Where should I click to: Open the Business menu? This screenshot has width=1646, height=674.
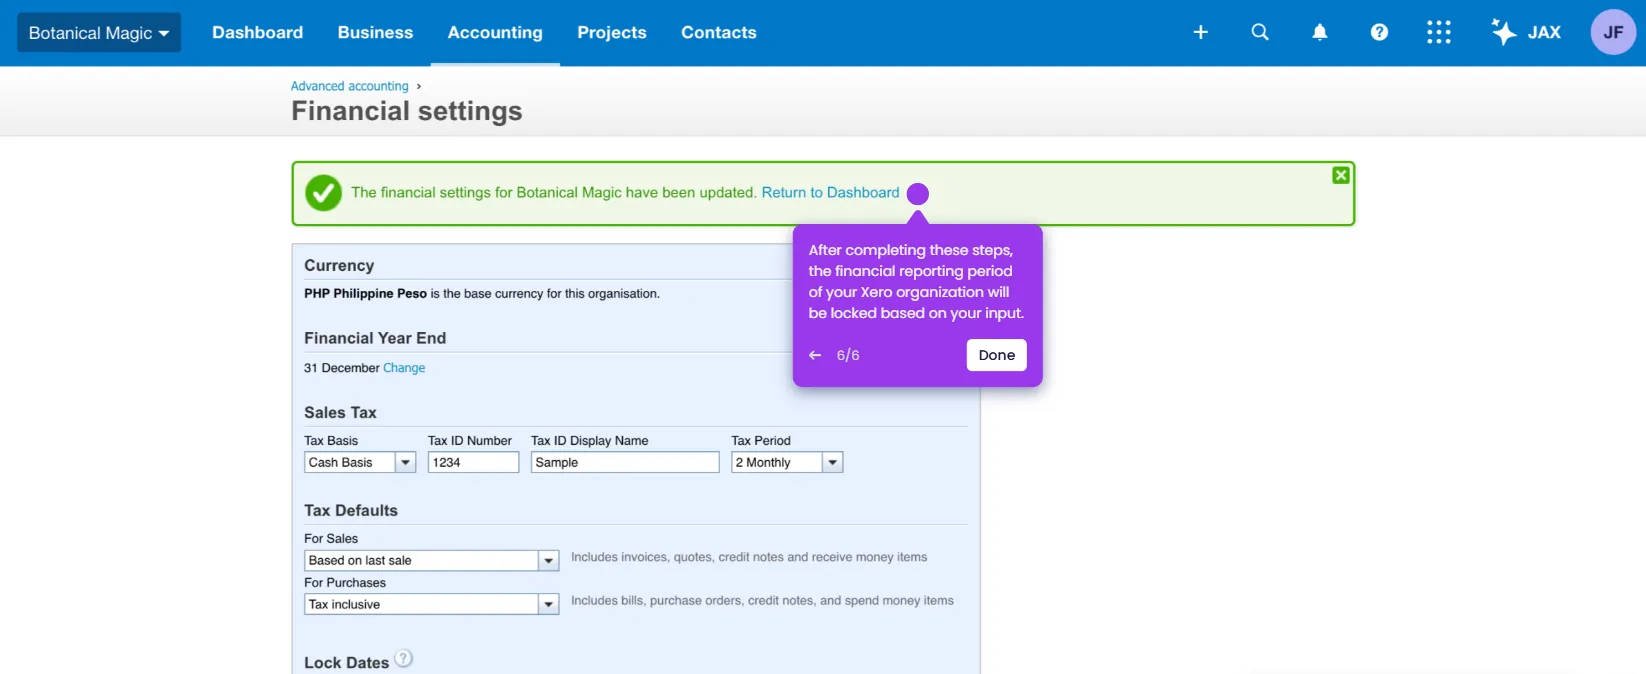click(x=375, y=33)
